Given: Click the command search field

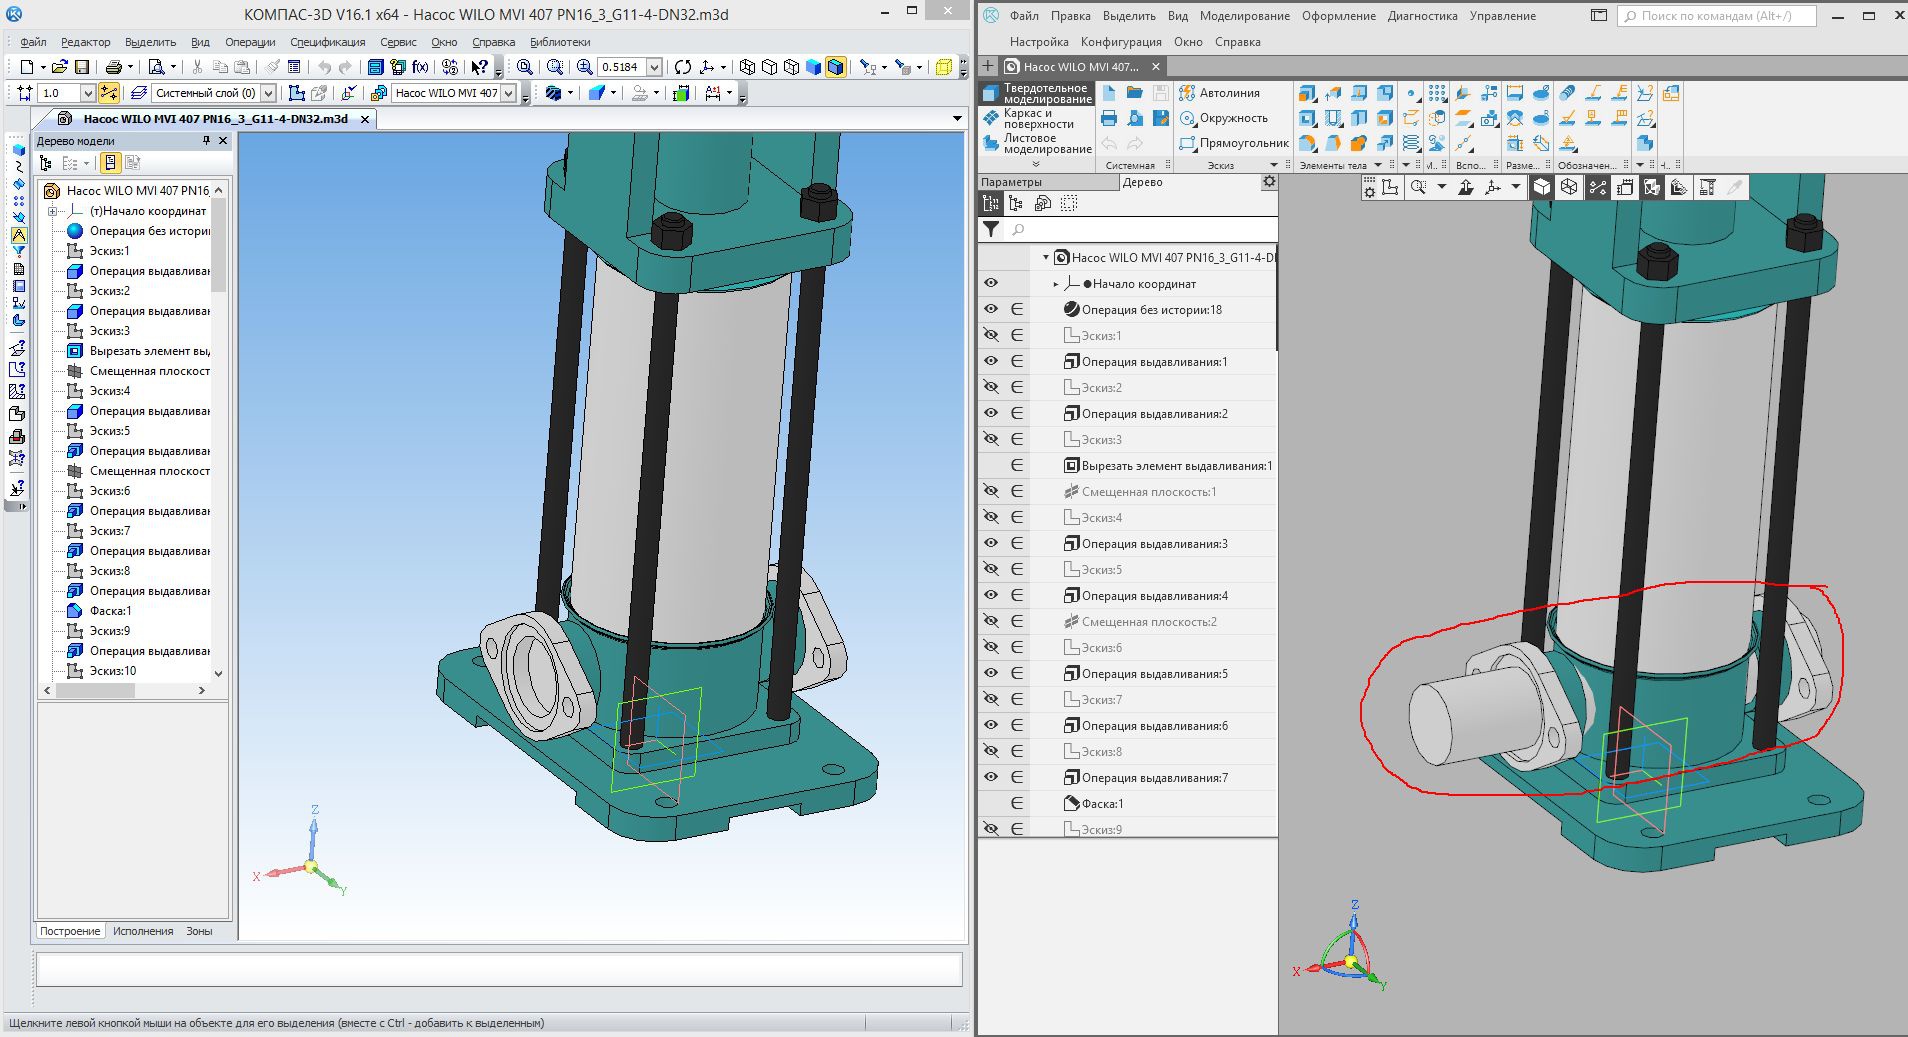Looking at the screenshot, I should 1716,16.
